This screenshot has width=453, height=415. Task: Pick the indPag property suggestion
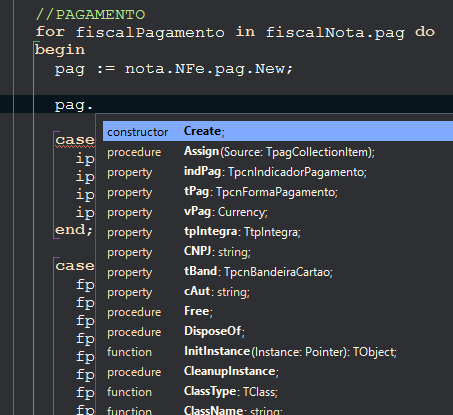[x=278, y=172]
